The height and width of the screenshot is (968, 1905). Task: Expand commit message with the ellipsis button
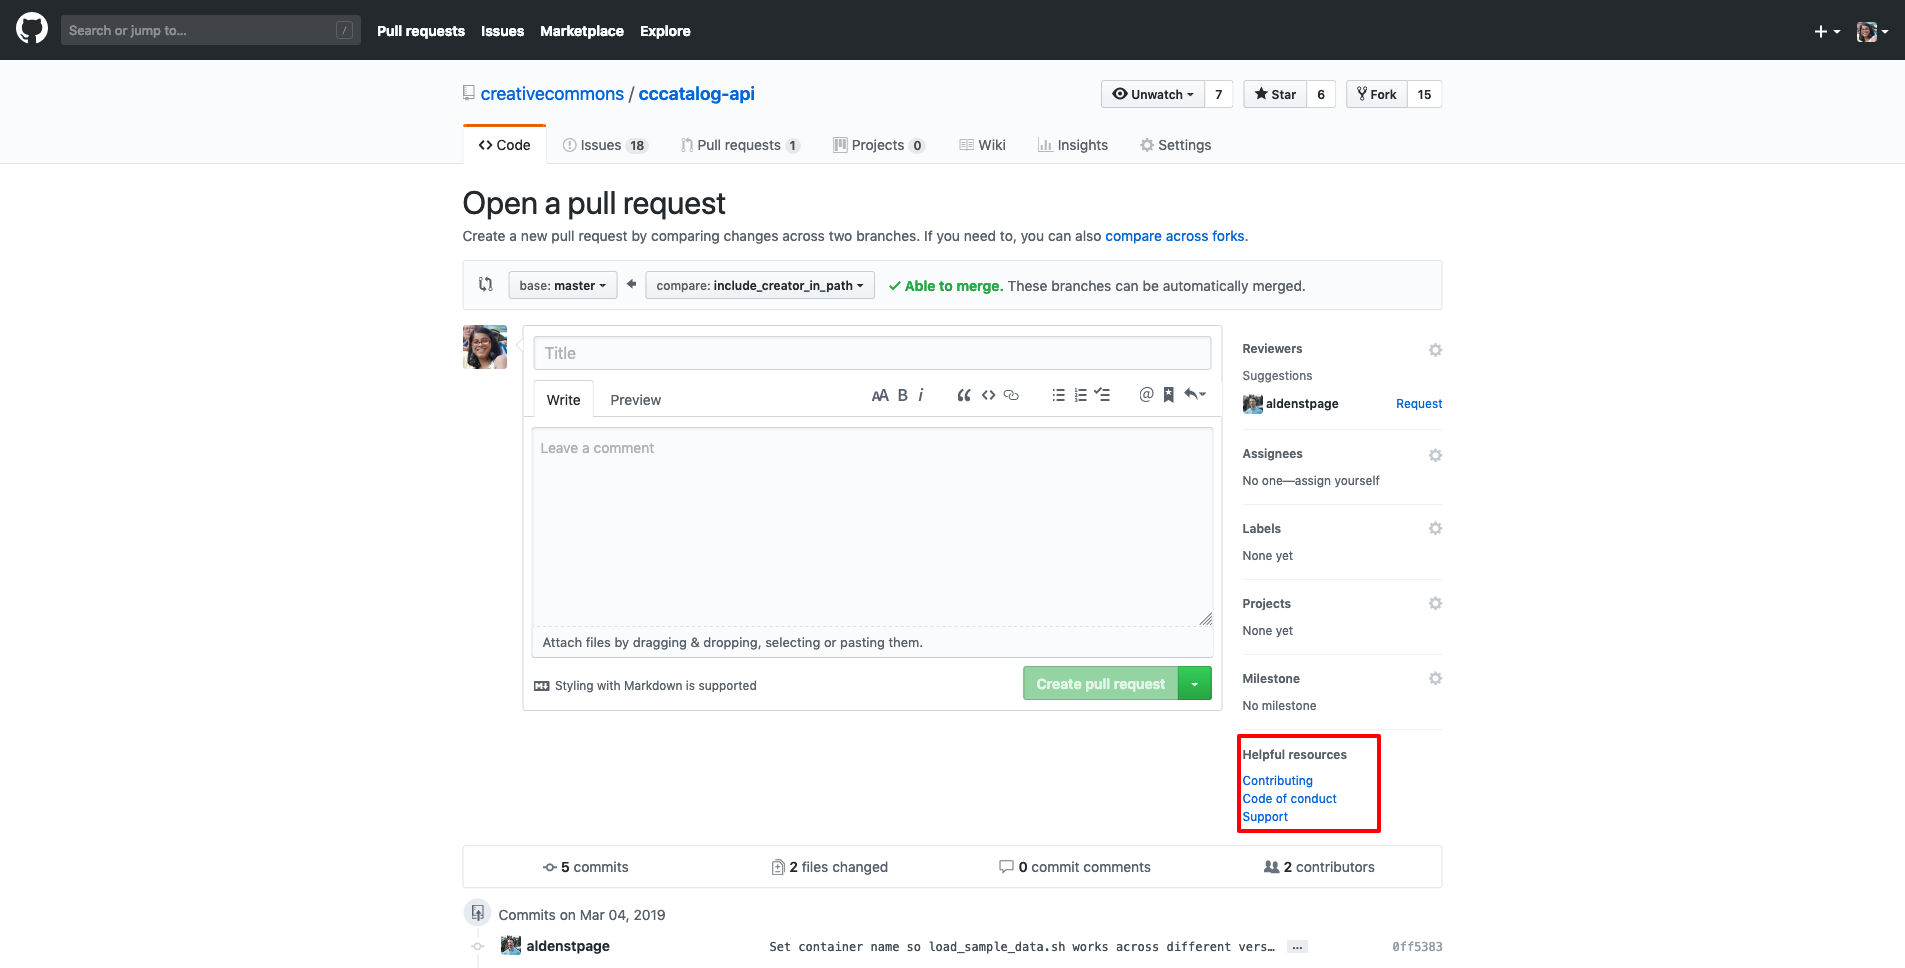point(1297,946)
